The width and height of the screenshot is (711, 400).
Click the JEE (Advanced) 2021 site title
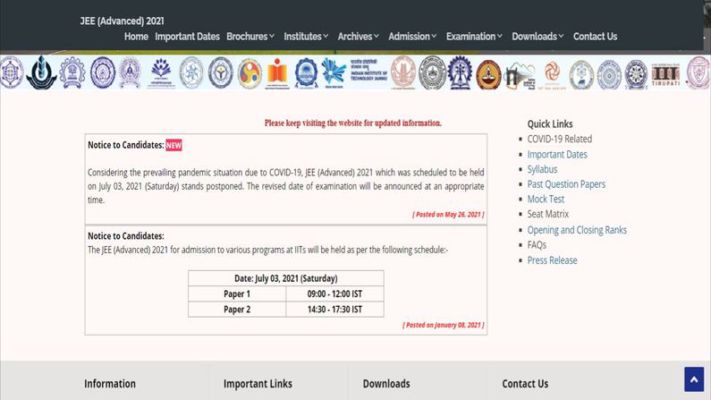(122, 21)
